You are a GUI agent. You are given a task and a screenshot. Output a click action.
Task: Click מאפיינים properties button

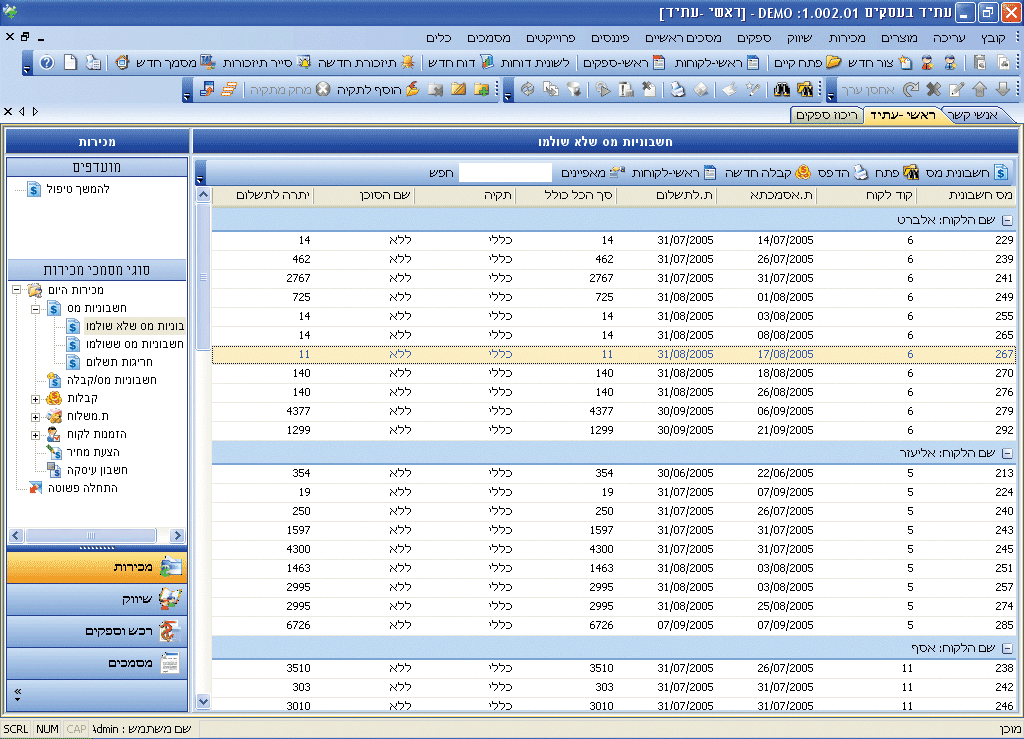coord(593,172)
